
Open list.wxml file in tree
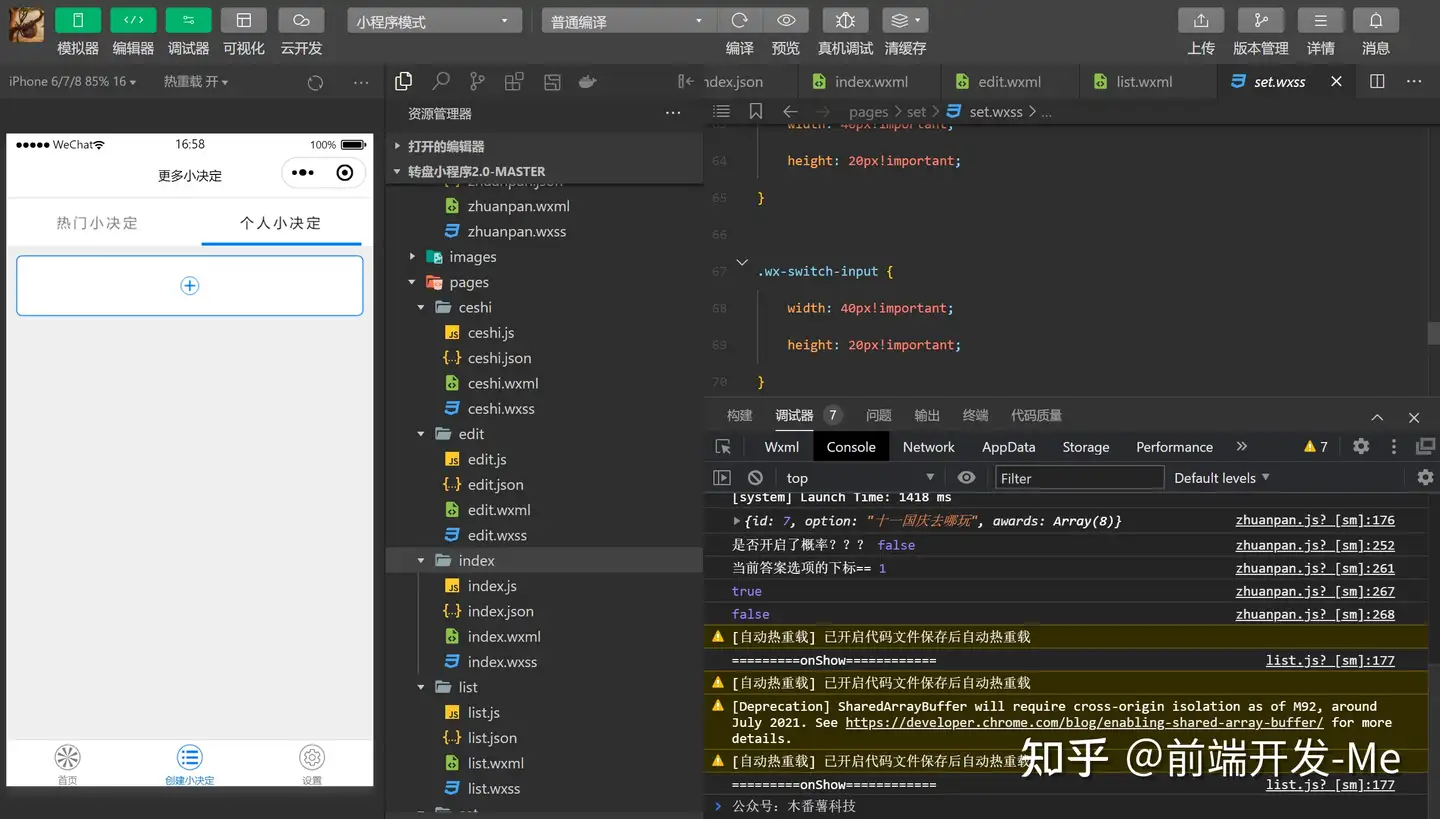click(495, 763)
